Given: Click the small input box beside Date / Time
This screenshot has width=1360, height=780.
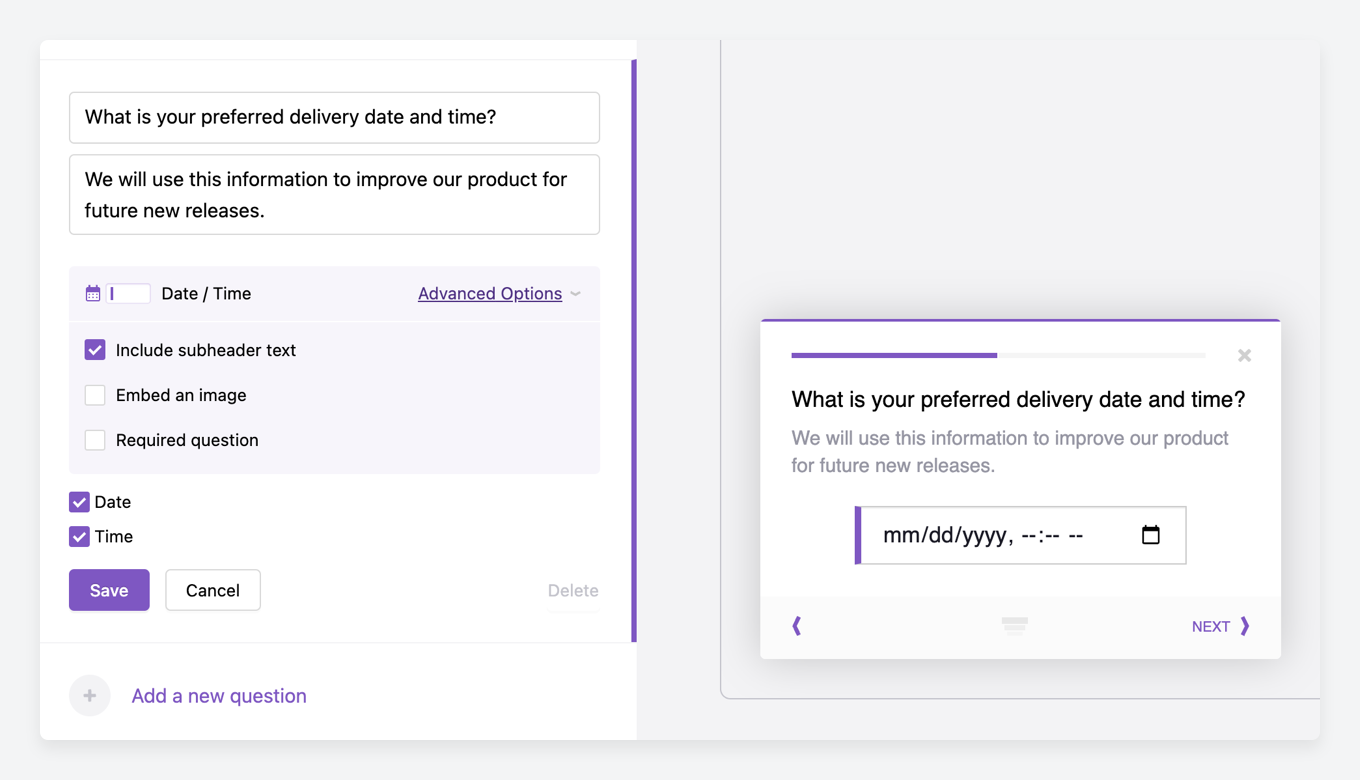Looking at the screenshot, I should point(129,294).
